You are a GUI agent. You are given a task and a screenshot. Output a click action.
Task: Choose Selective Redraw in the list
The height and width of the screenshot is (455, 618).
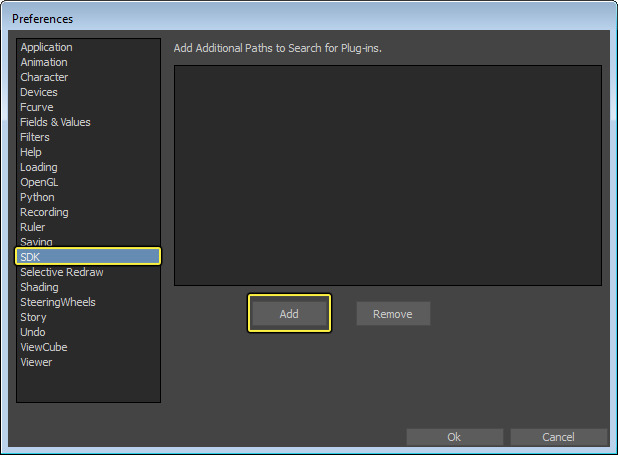[x=61, y=272]
